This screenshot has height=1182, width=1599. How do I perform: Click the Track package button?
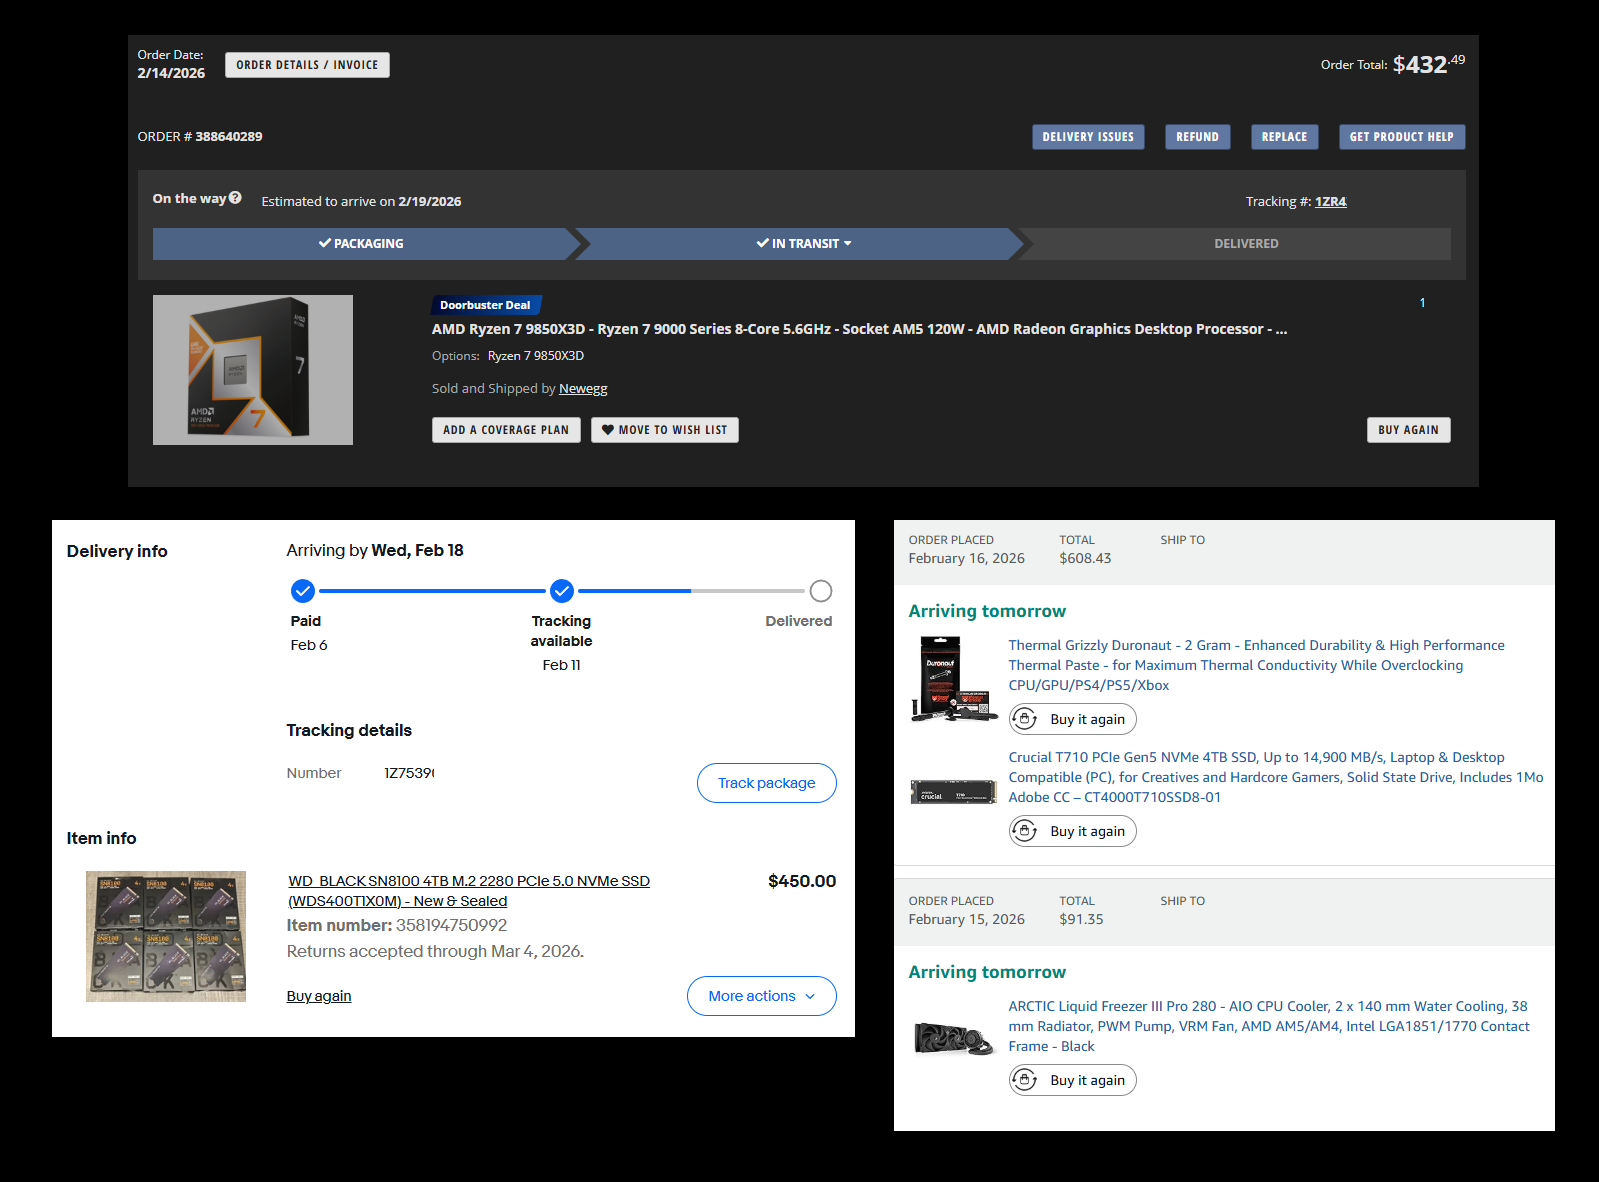tap(767, 783)
